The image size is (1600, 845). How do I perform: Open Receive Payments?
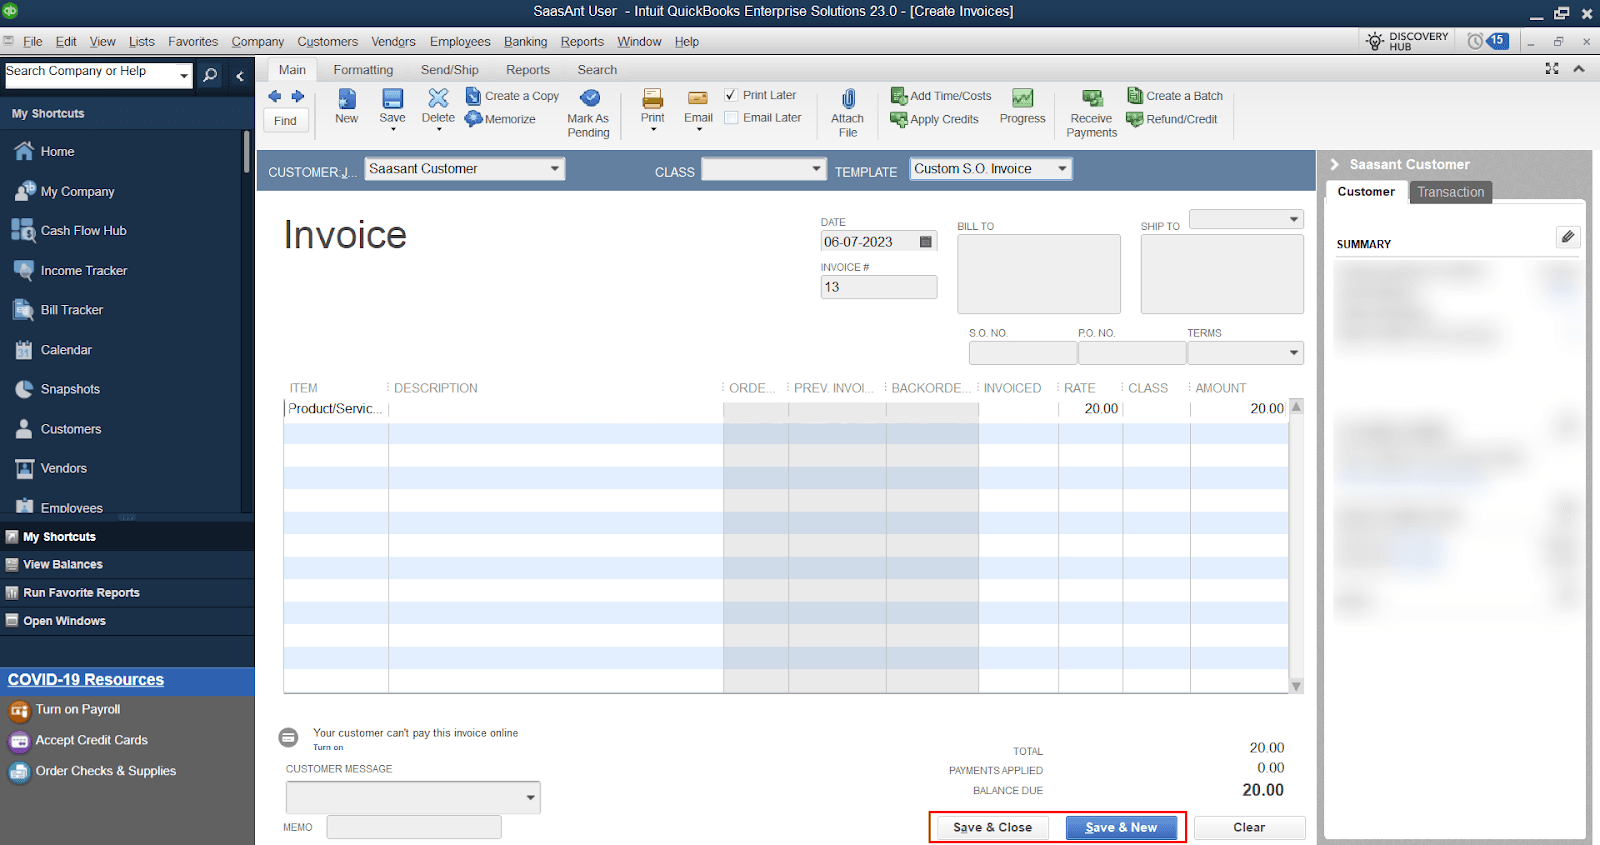[1092, 112]
